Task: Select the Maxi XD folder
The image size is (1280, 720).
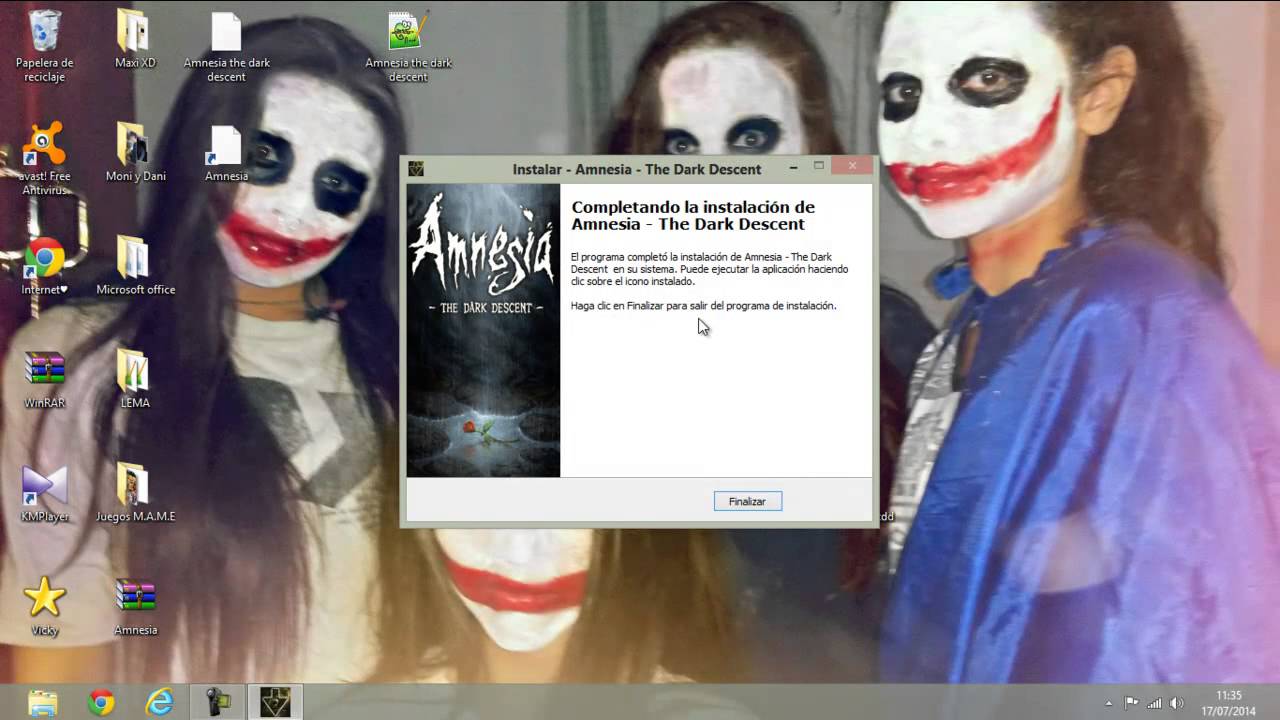Action: coord(135,40)
